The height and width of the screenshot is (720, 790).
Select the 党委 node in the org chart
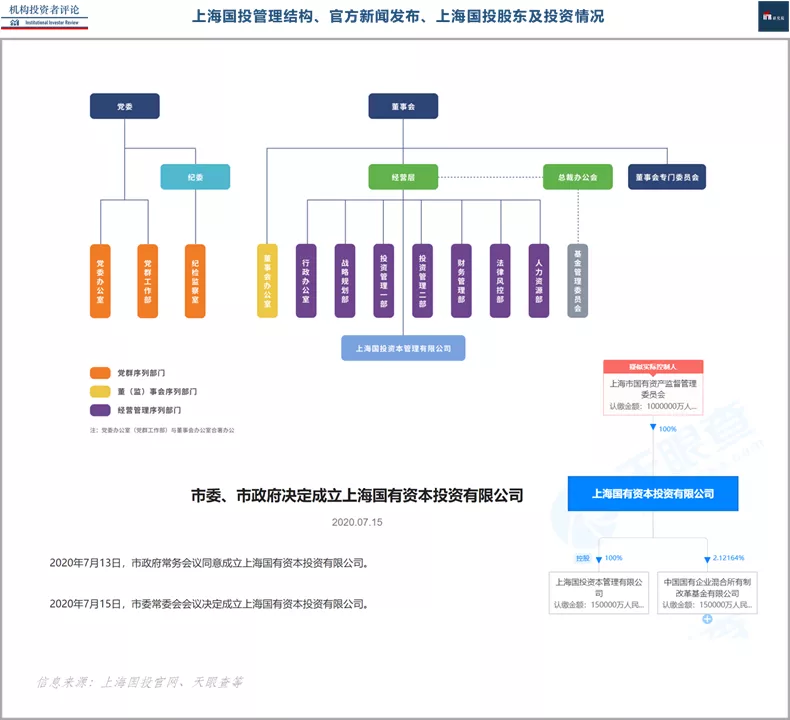[x=124, y=106]
